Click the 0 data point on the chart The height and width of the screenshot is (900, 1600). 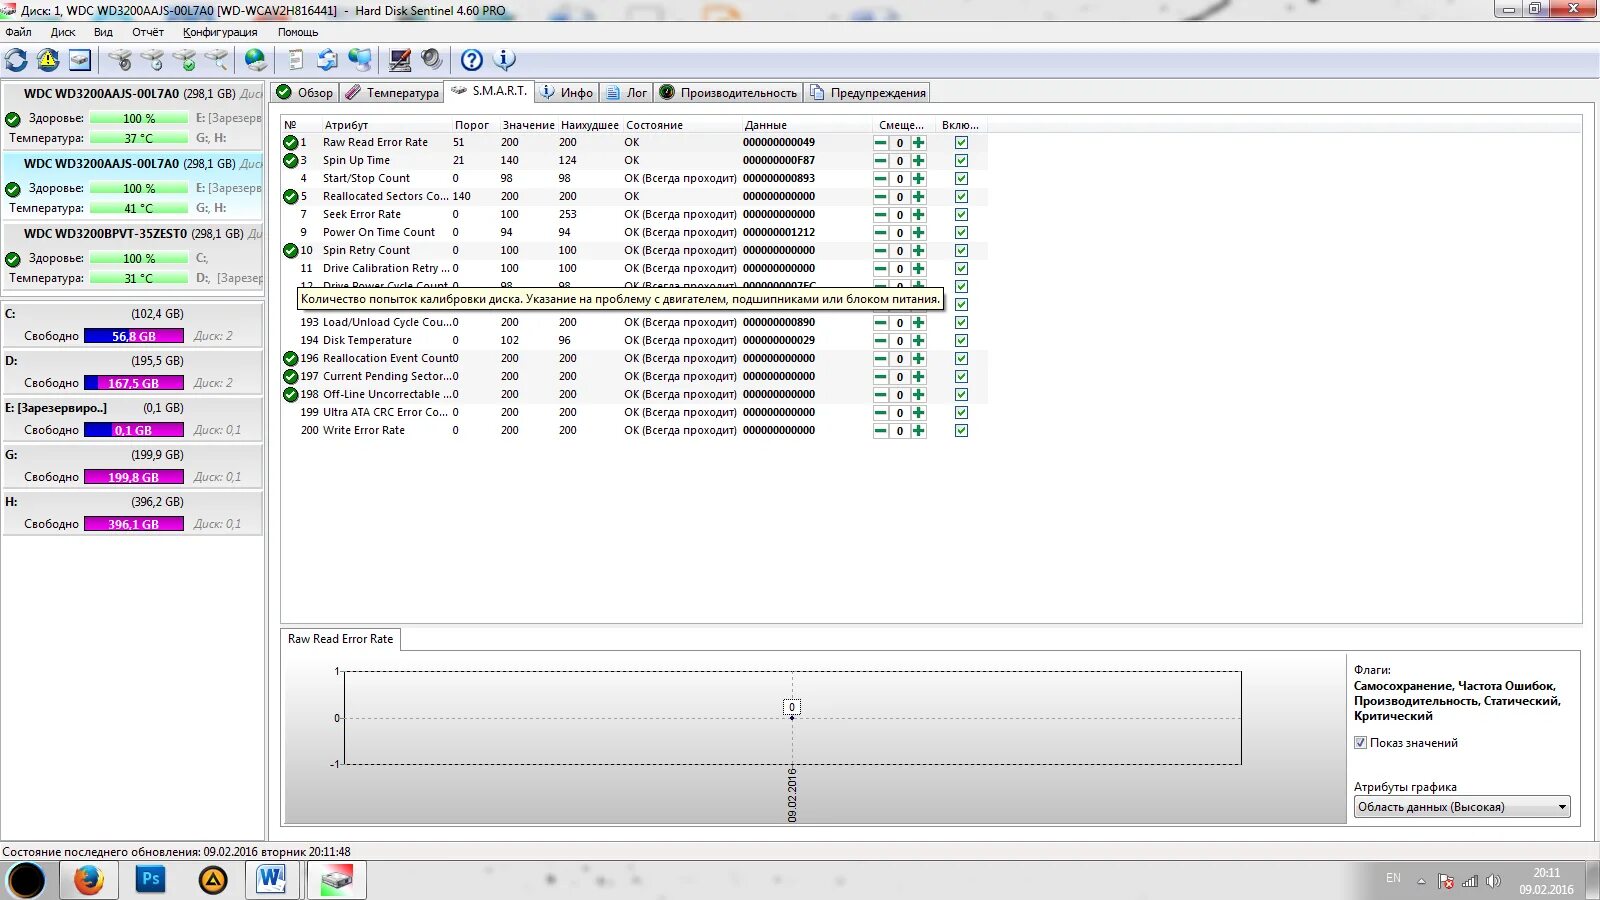pos(792,708)
